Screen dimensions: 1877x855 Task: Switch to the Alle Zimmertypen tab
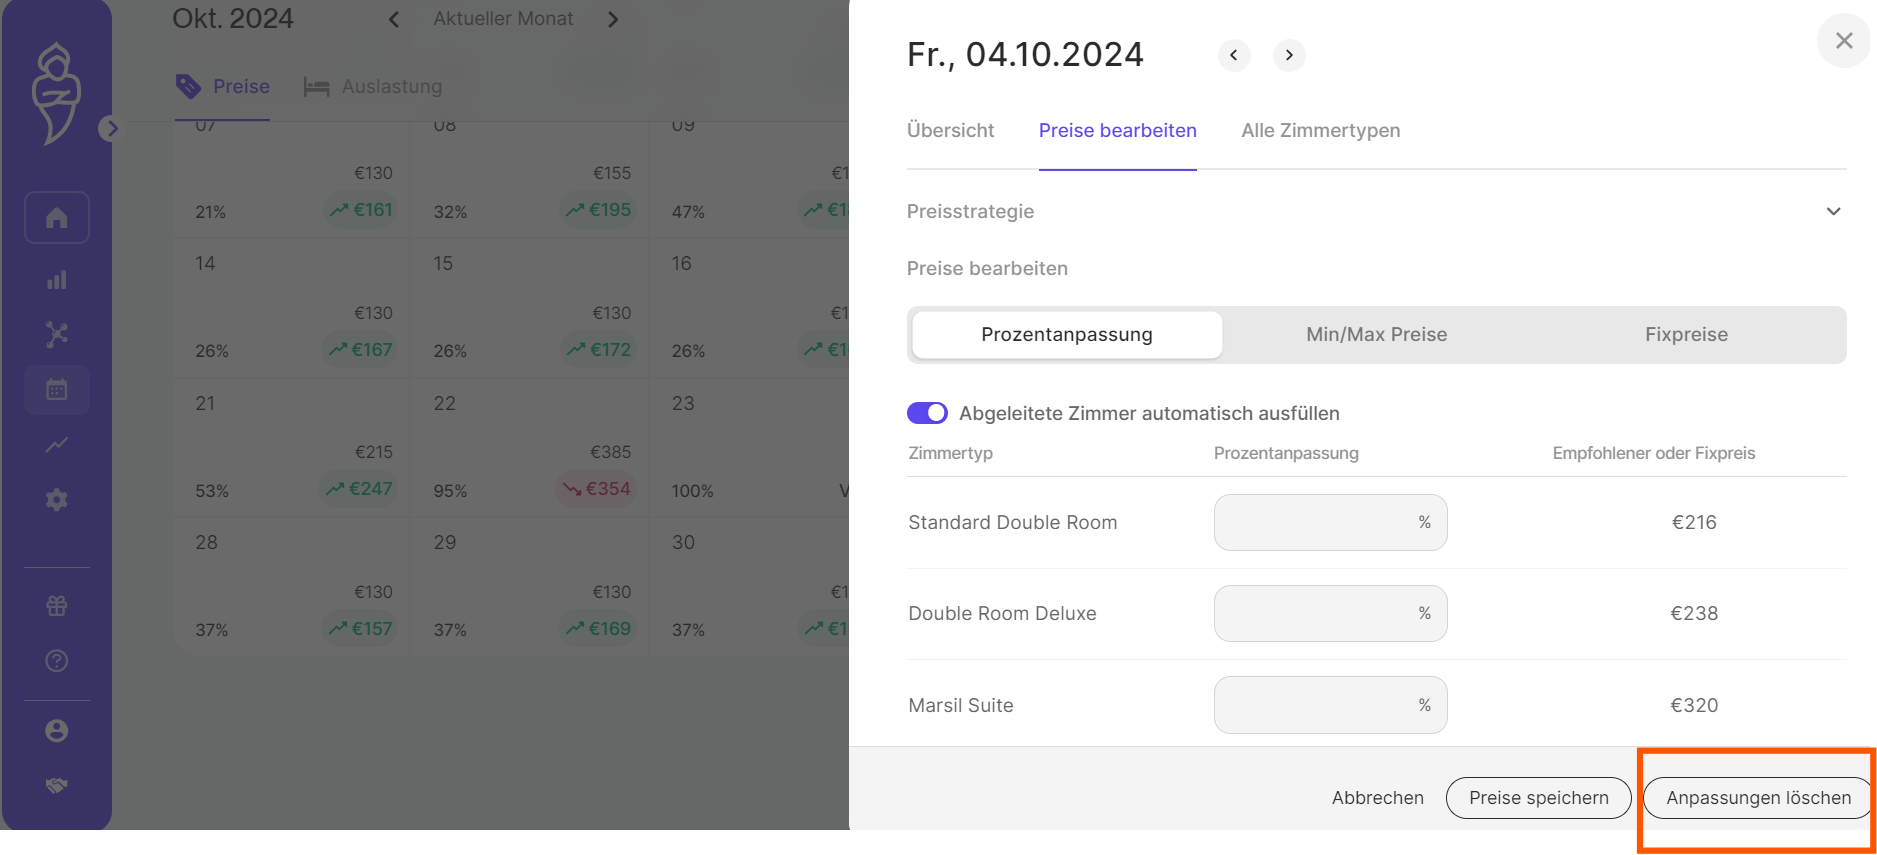(1320, 131)
